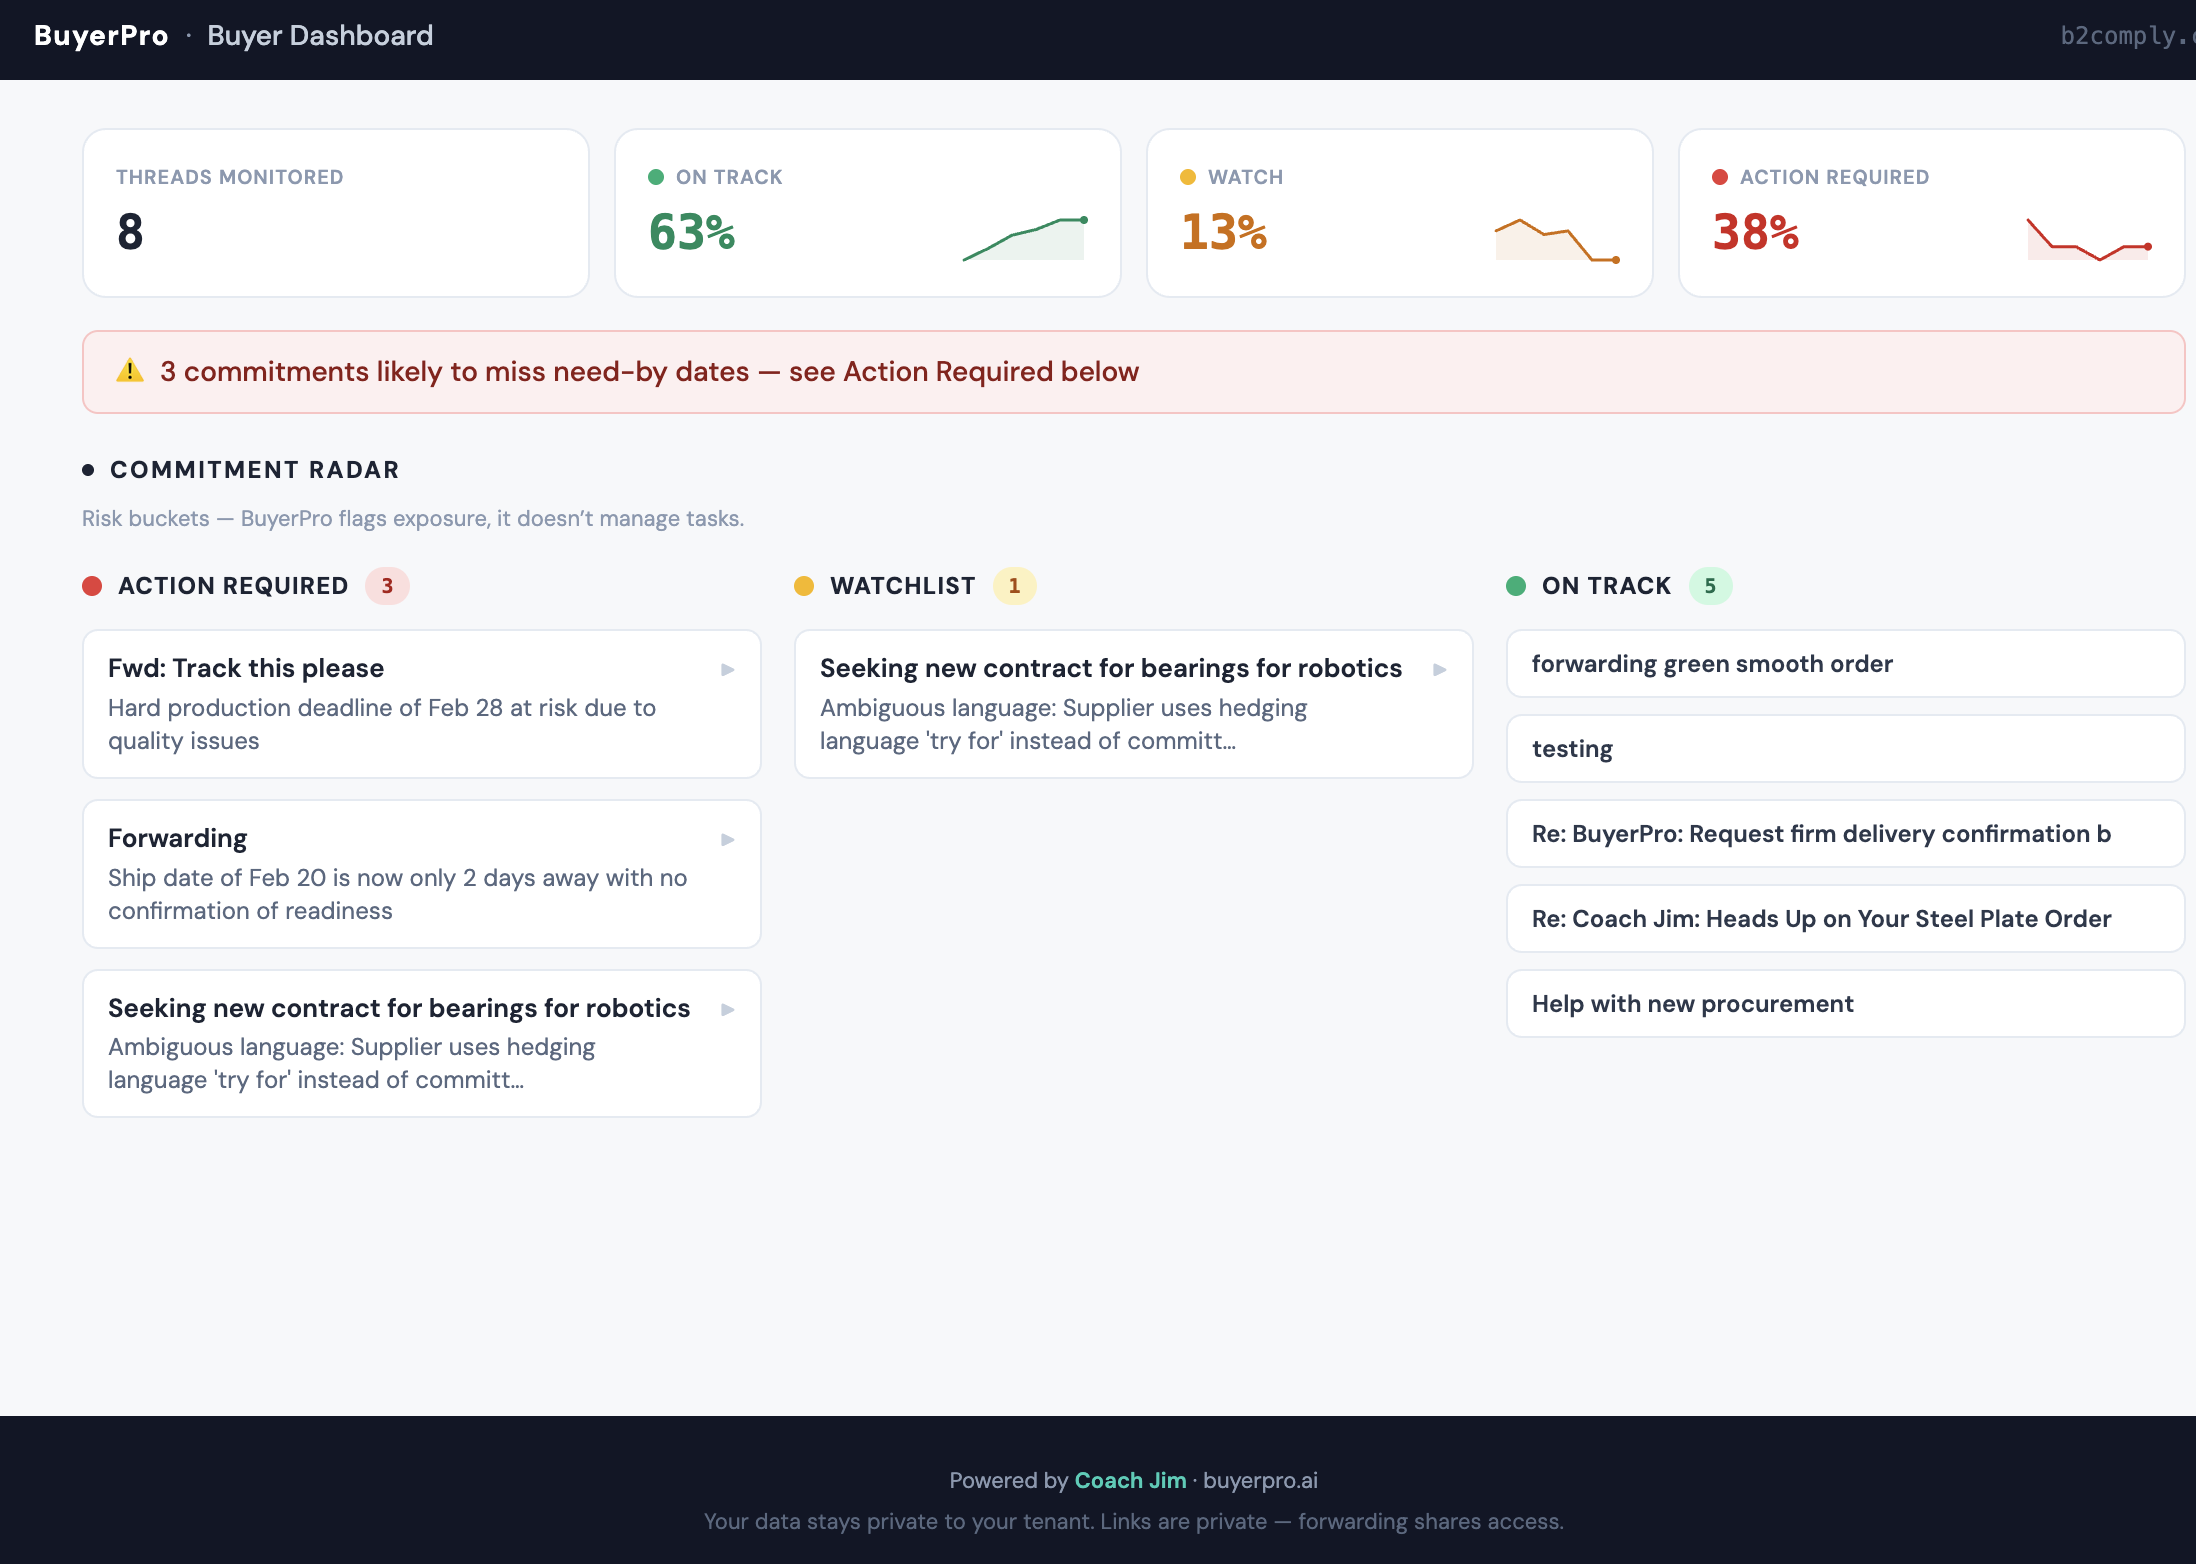Toggle the red '3' count badge on Action Required
This screenshot has width=2196, height=1564.
tap(388, 586)
